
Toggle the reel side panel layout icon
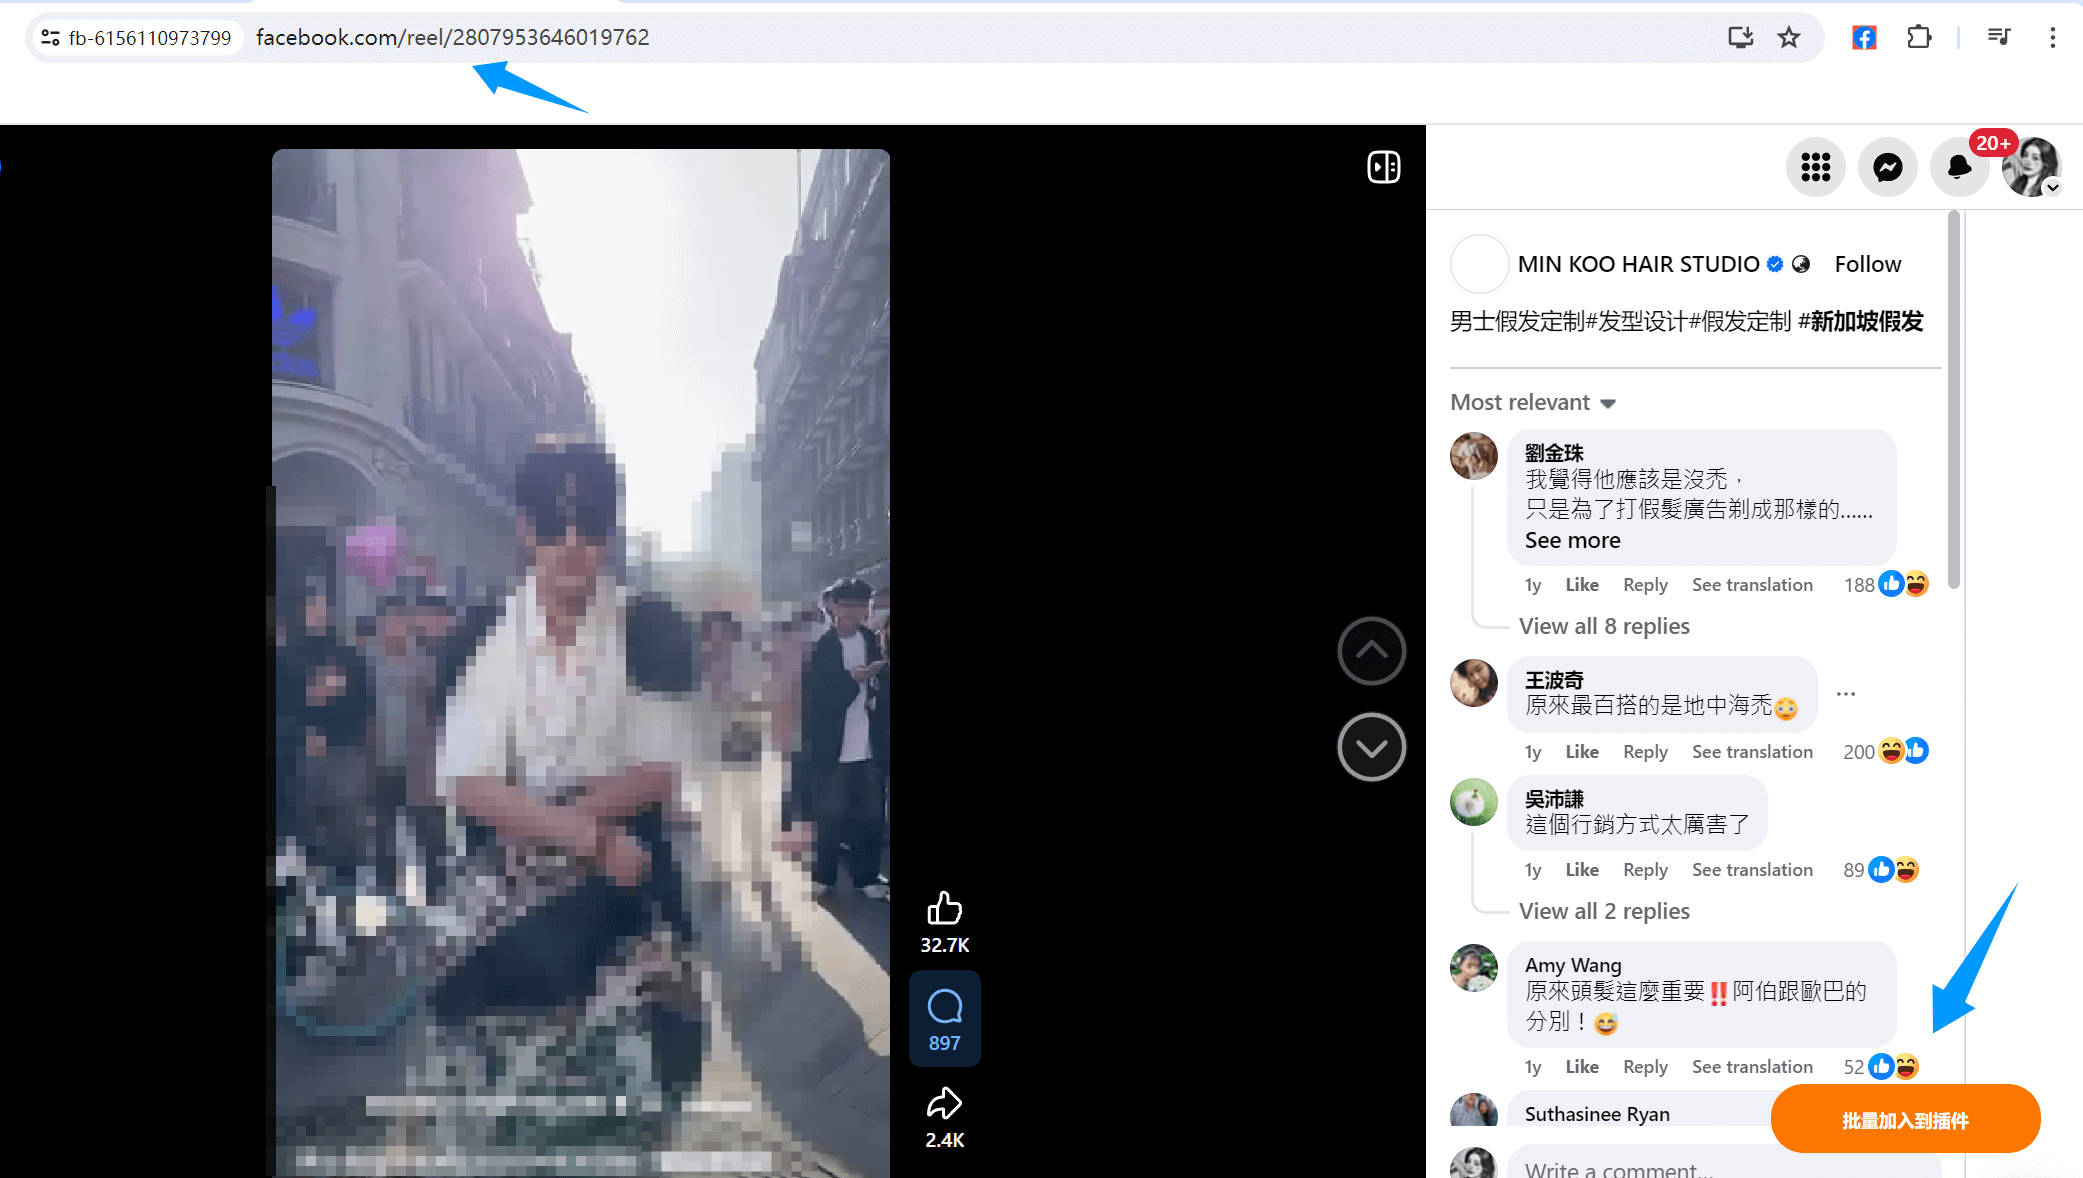(1384, 167)
